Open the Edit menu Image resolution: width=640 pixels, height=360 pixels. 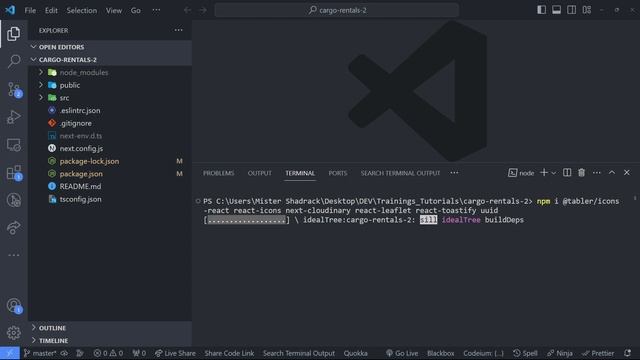click(51, 10)
